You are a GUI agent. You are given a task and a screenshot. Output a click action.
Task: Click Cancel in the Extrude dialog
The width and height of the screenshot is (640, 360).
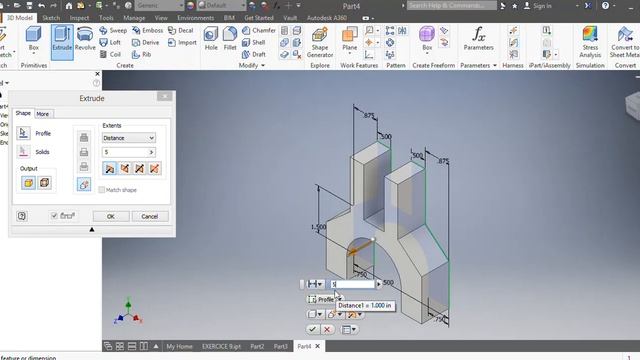pyautogui.click(x=149, y=216)
